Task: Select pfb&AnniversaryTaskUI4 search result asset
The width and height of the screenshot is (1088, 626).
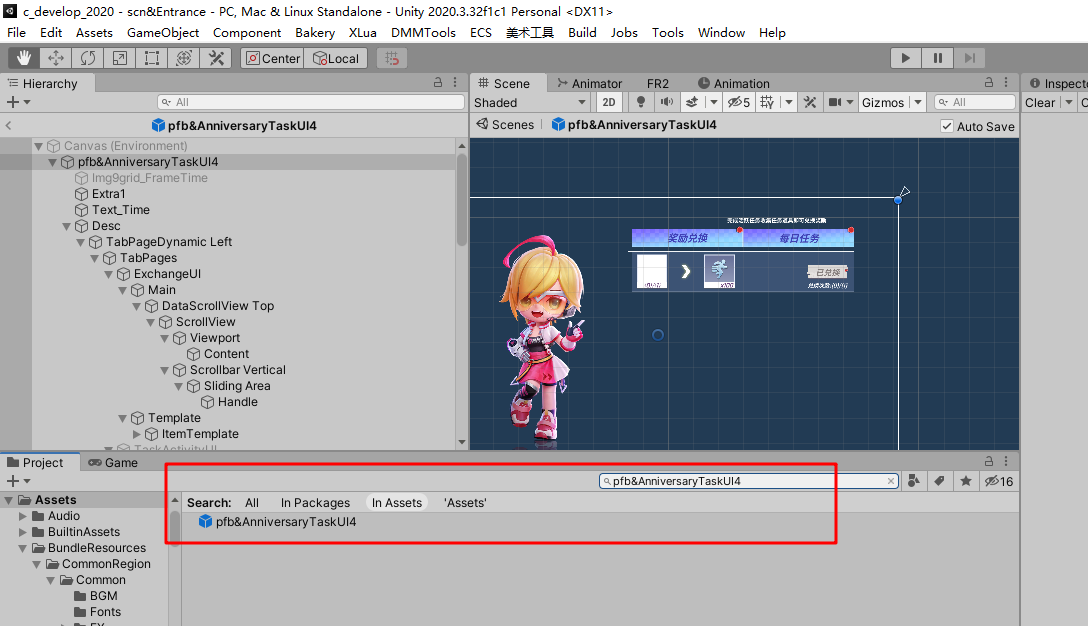Action: point(278,522)
